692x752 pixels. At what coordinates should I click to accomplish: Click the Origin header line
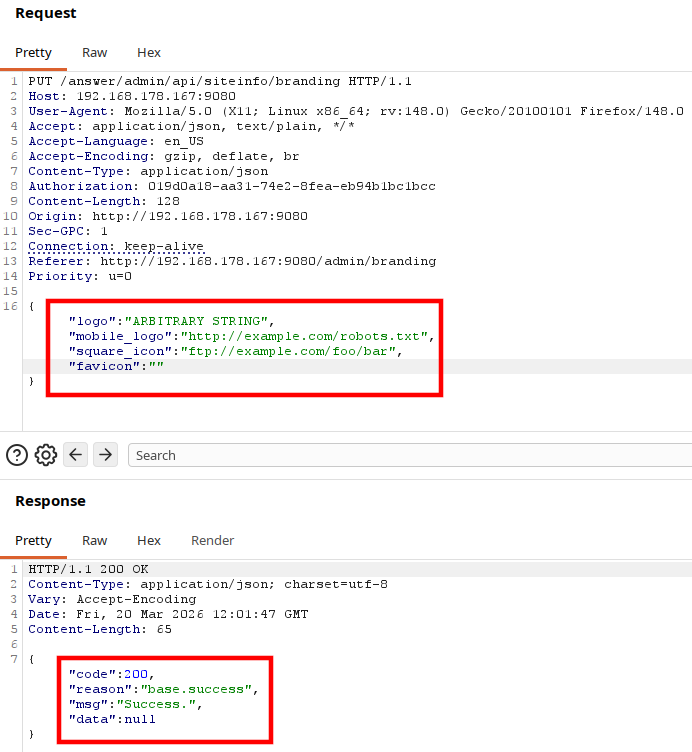(168, 216)
